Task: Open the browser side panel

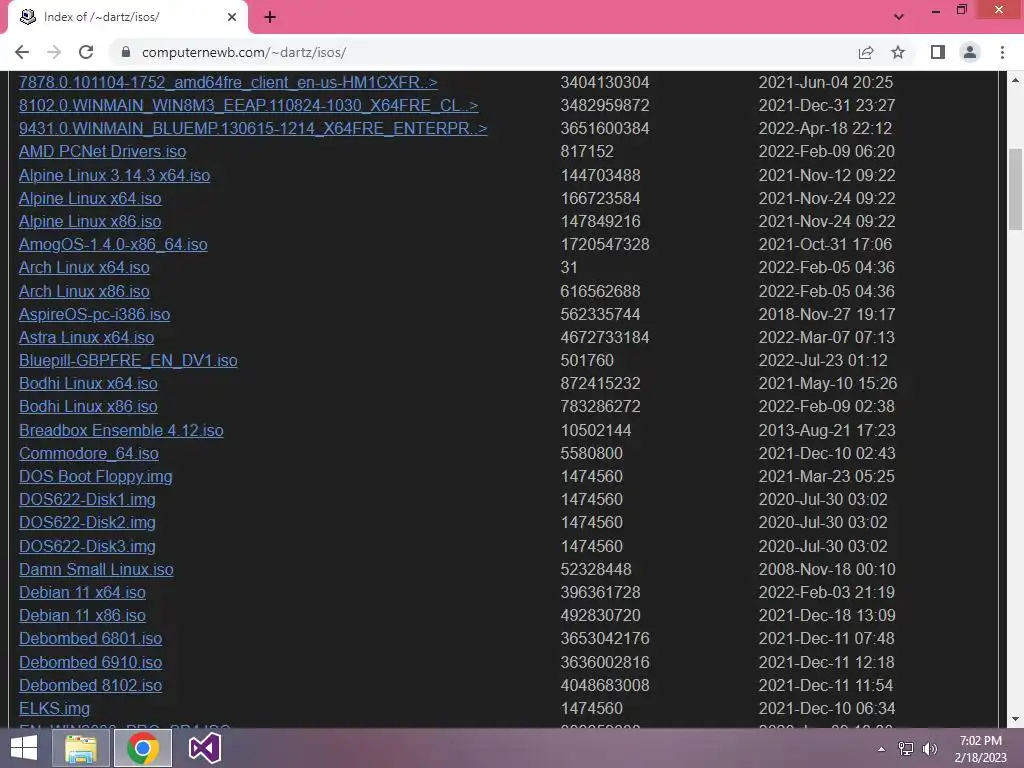Action: coord(938,52)
